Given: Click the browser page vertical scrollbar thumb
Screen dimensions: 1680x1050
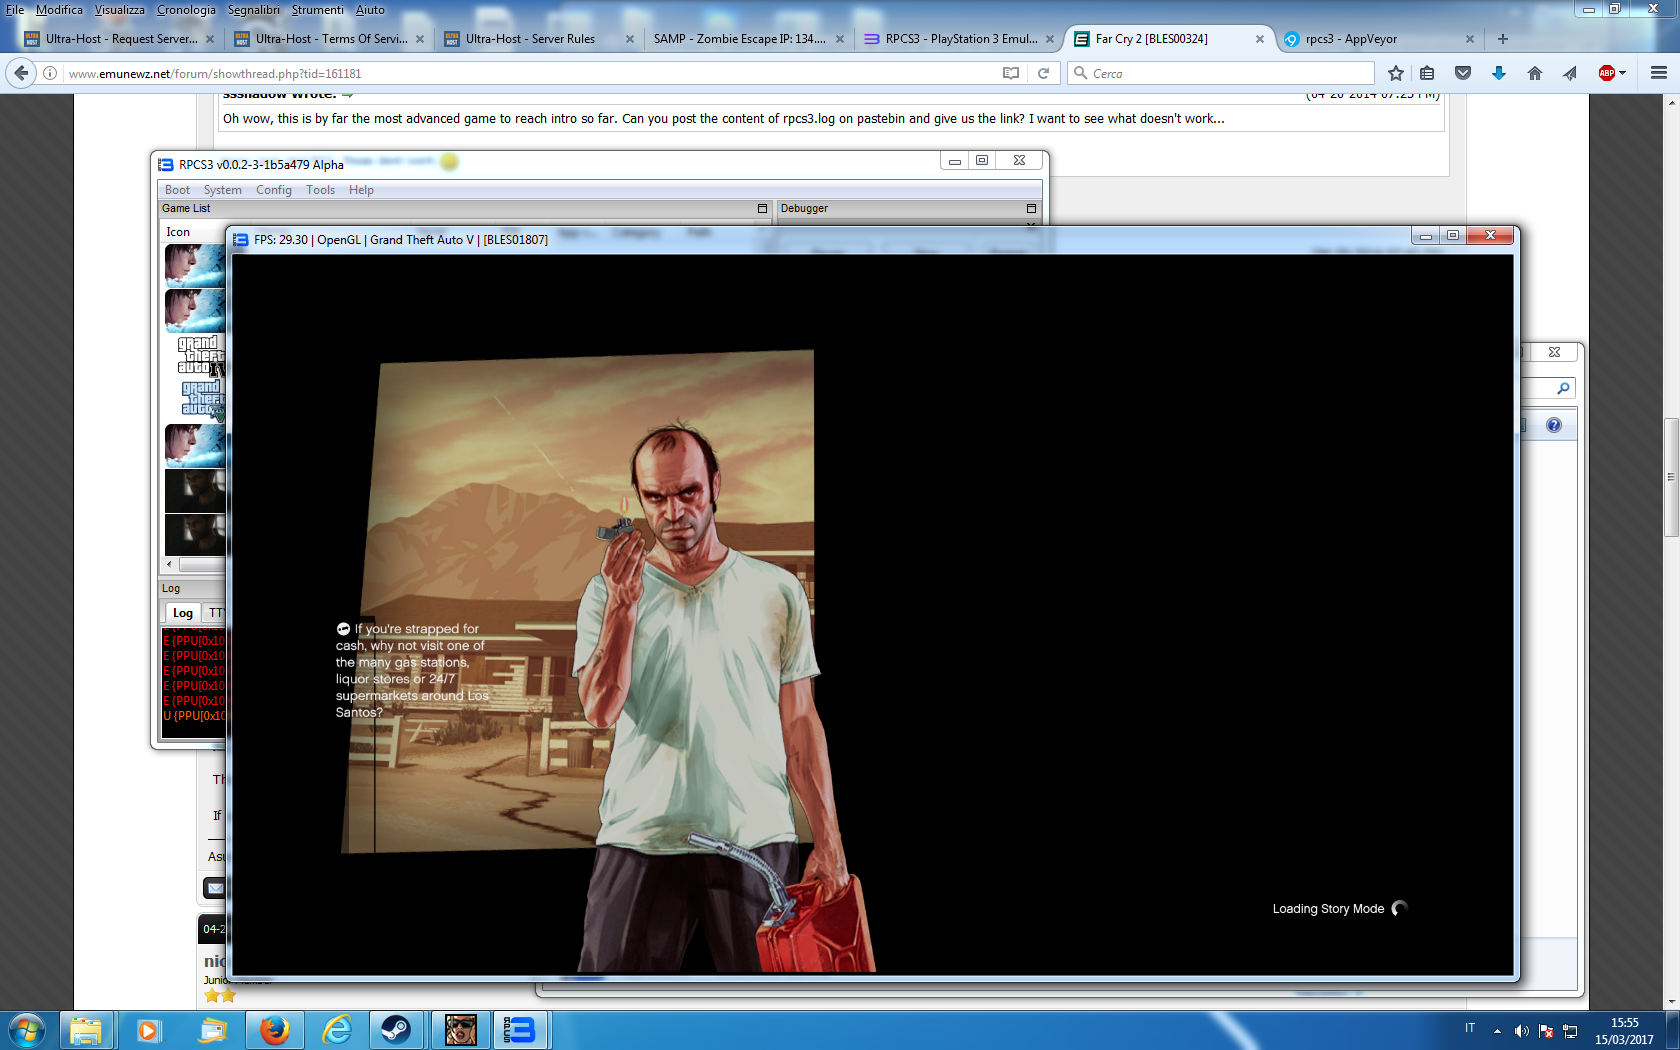Looking at the screenshot, I should [x=1671, y=477].
